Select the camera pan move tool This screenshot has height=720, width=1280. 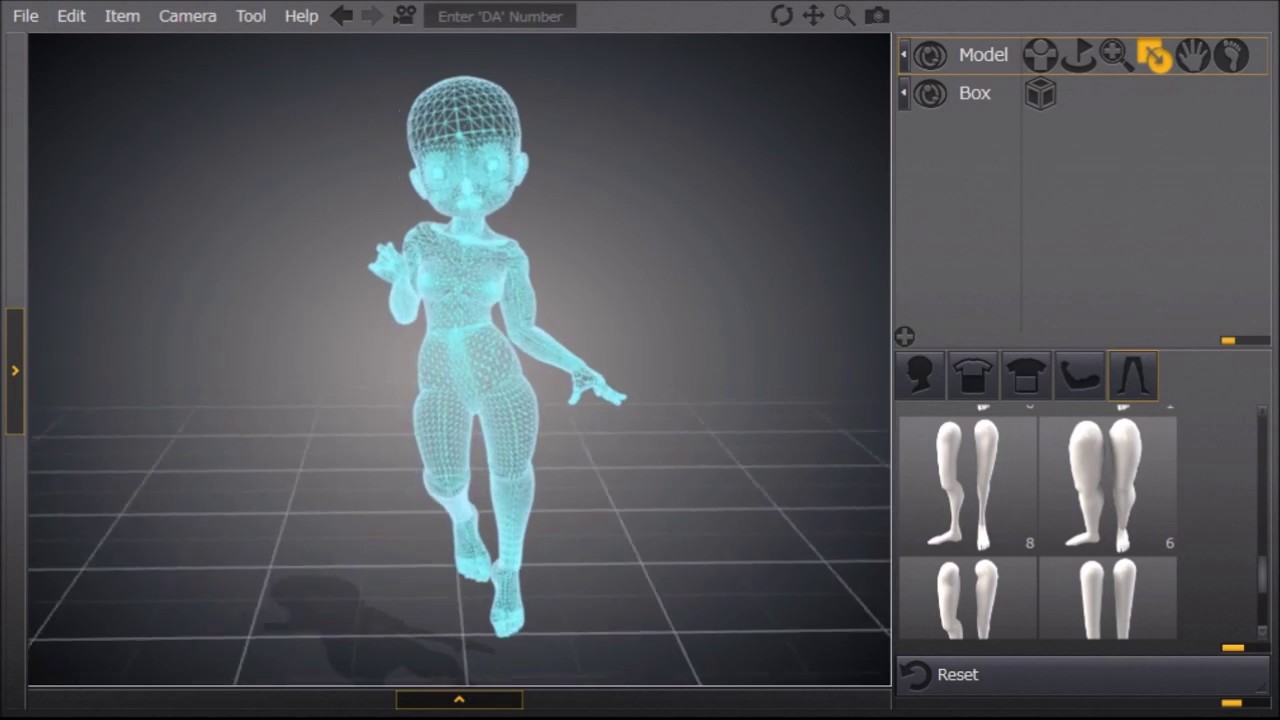point(813,15)
